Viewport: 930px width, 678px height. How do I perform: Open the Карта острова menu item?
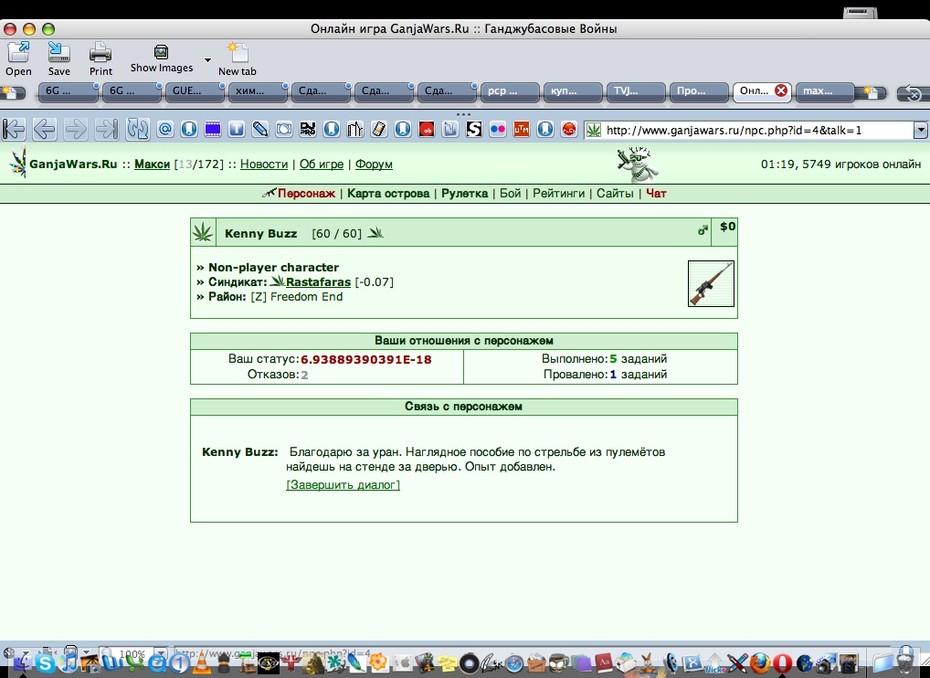pos(388,193)
